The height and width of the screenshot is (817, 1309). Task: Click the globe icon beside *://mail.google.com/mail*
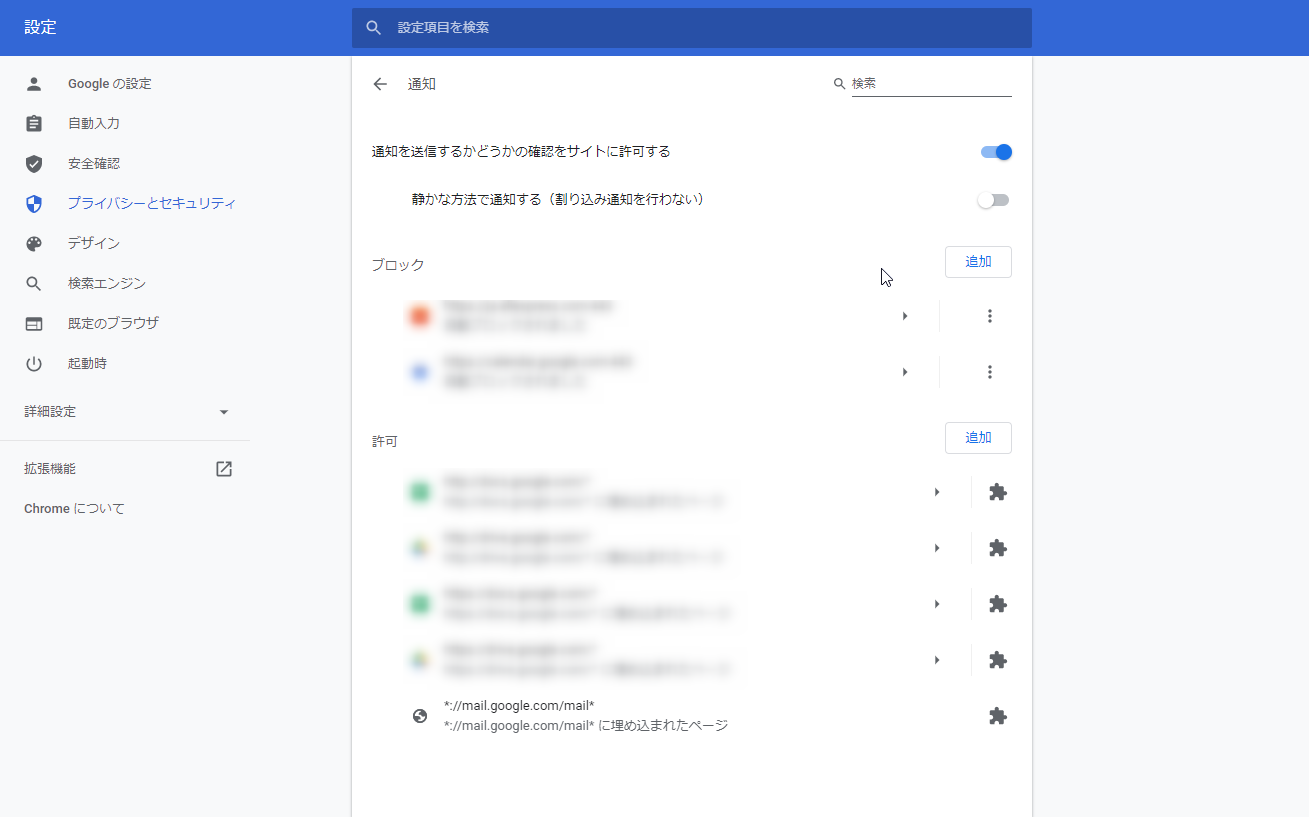[x=420, y=716]
